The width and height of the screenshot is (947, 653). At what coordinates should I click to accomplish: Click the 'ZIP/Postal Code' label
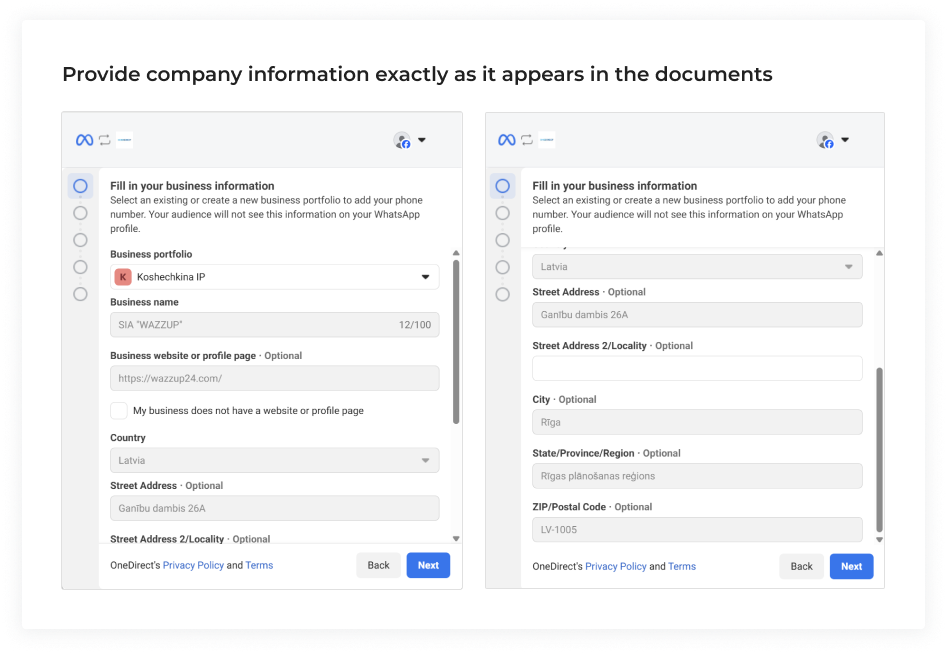[569, 507]
